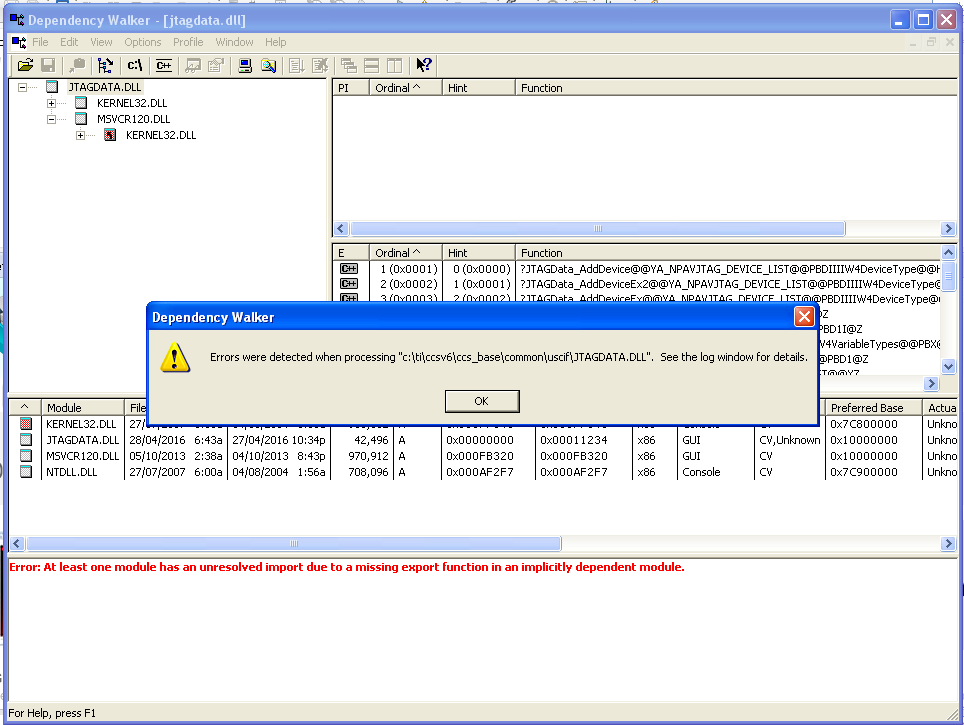Select JTAGDATA.DLL label in the dependency tree
The height and width of the screenshot is (725, 964).
click(105, 87)
